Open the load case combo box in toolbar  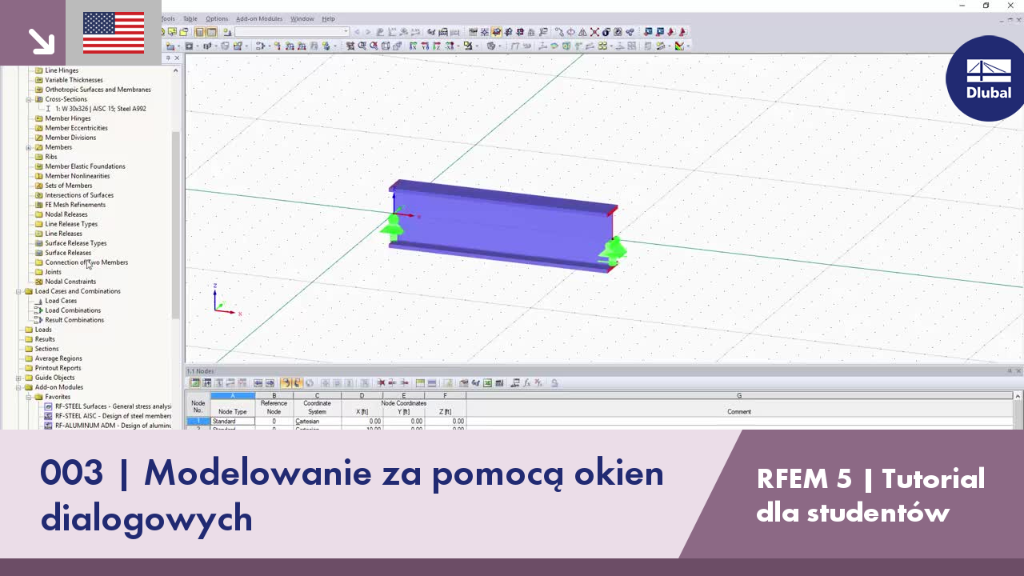click(292, 31)
